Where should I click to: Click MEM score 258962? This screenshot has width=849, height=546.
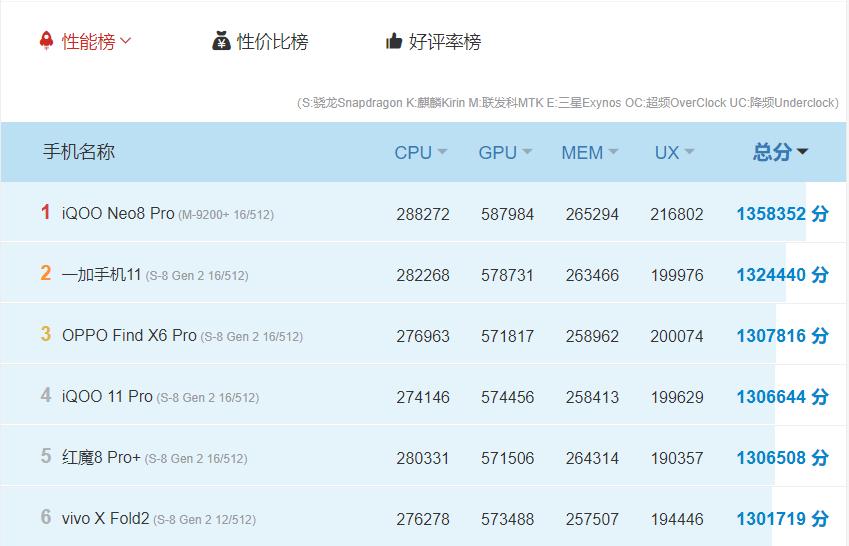(x=592, y=336)
